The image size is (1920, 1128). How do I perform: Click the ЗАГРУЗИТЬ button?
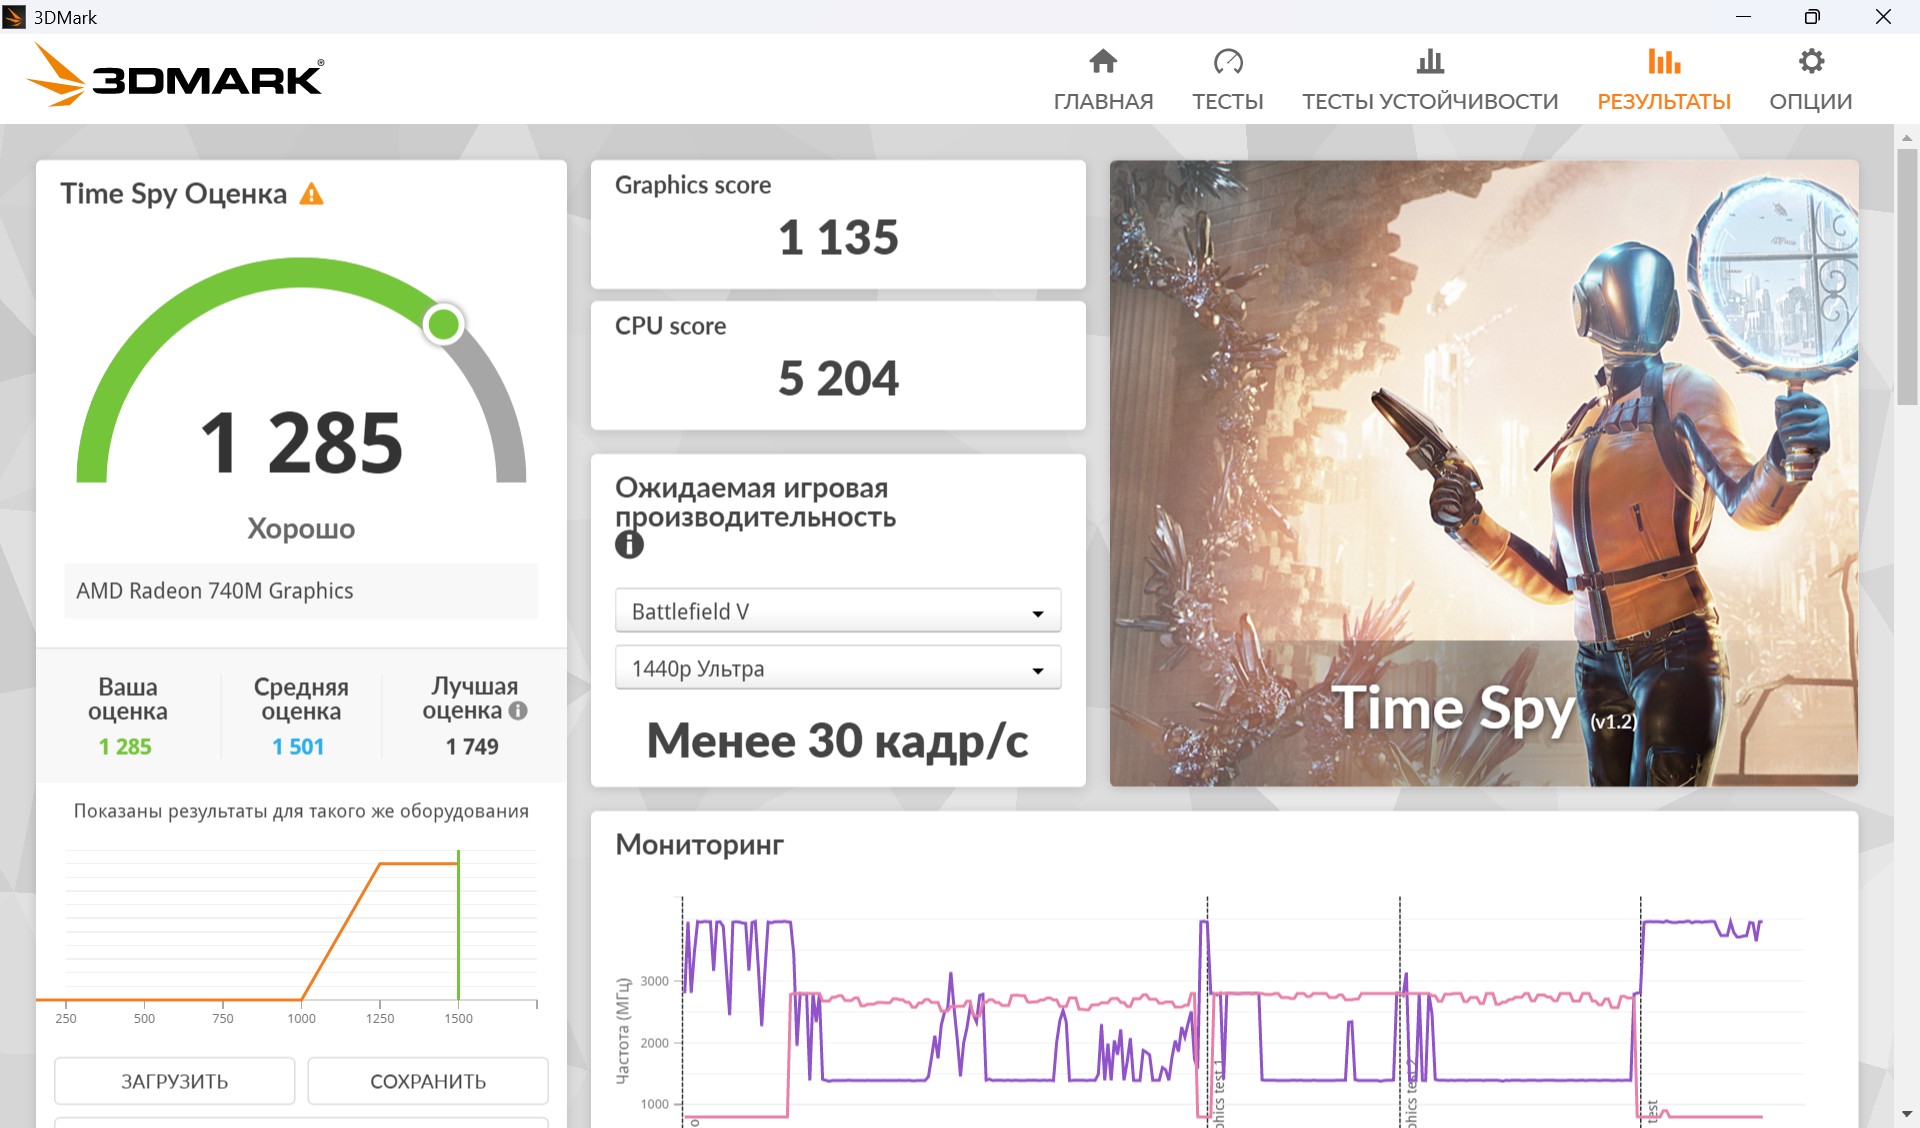click(x=175, y=1081)
